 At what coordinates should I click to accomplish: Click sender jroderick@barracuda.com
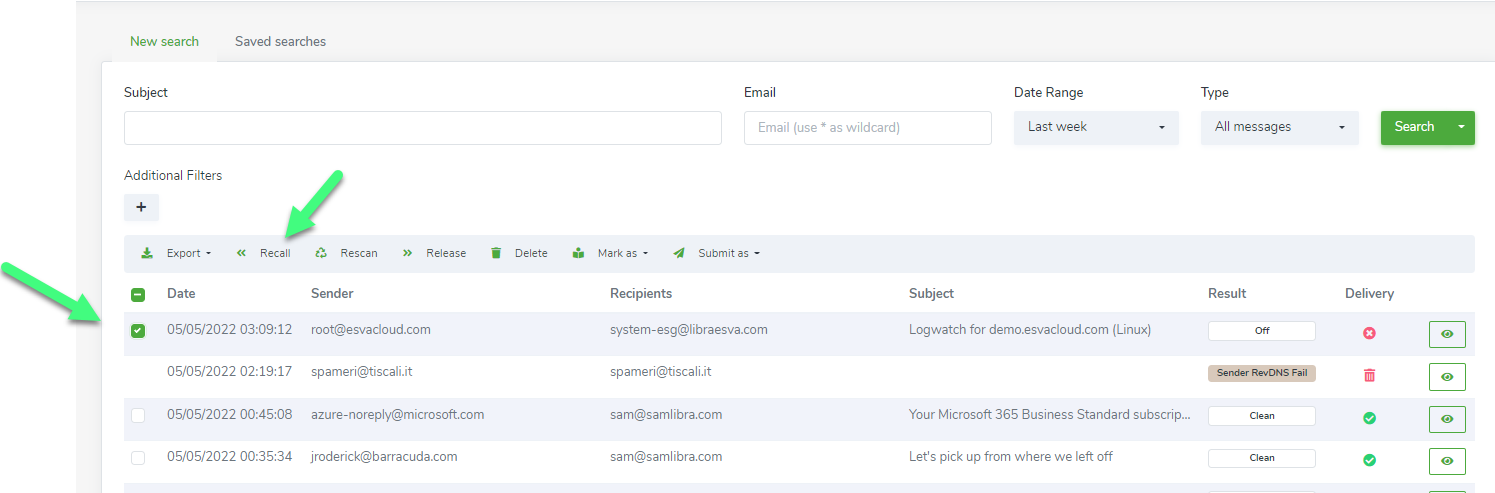tap(384, 456)
